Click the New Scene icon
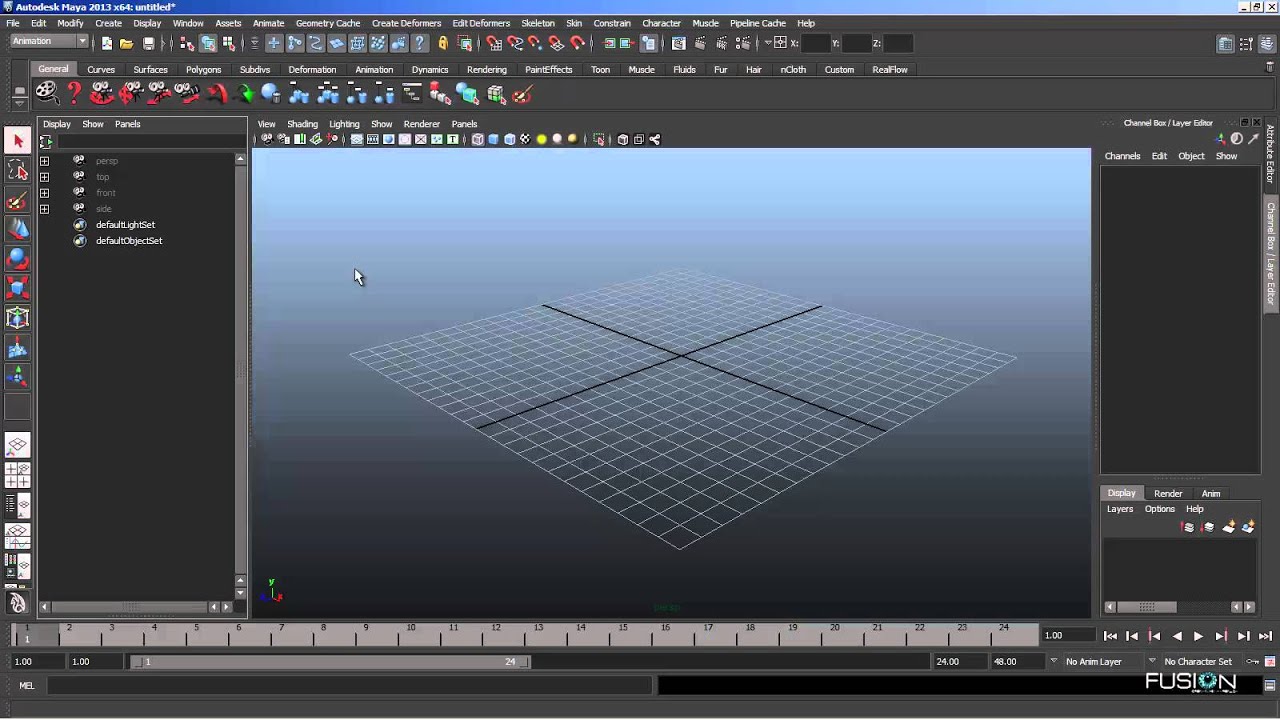The height and width of the screenshot is (720, 1280). [107, 43]
